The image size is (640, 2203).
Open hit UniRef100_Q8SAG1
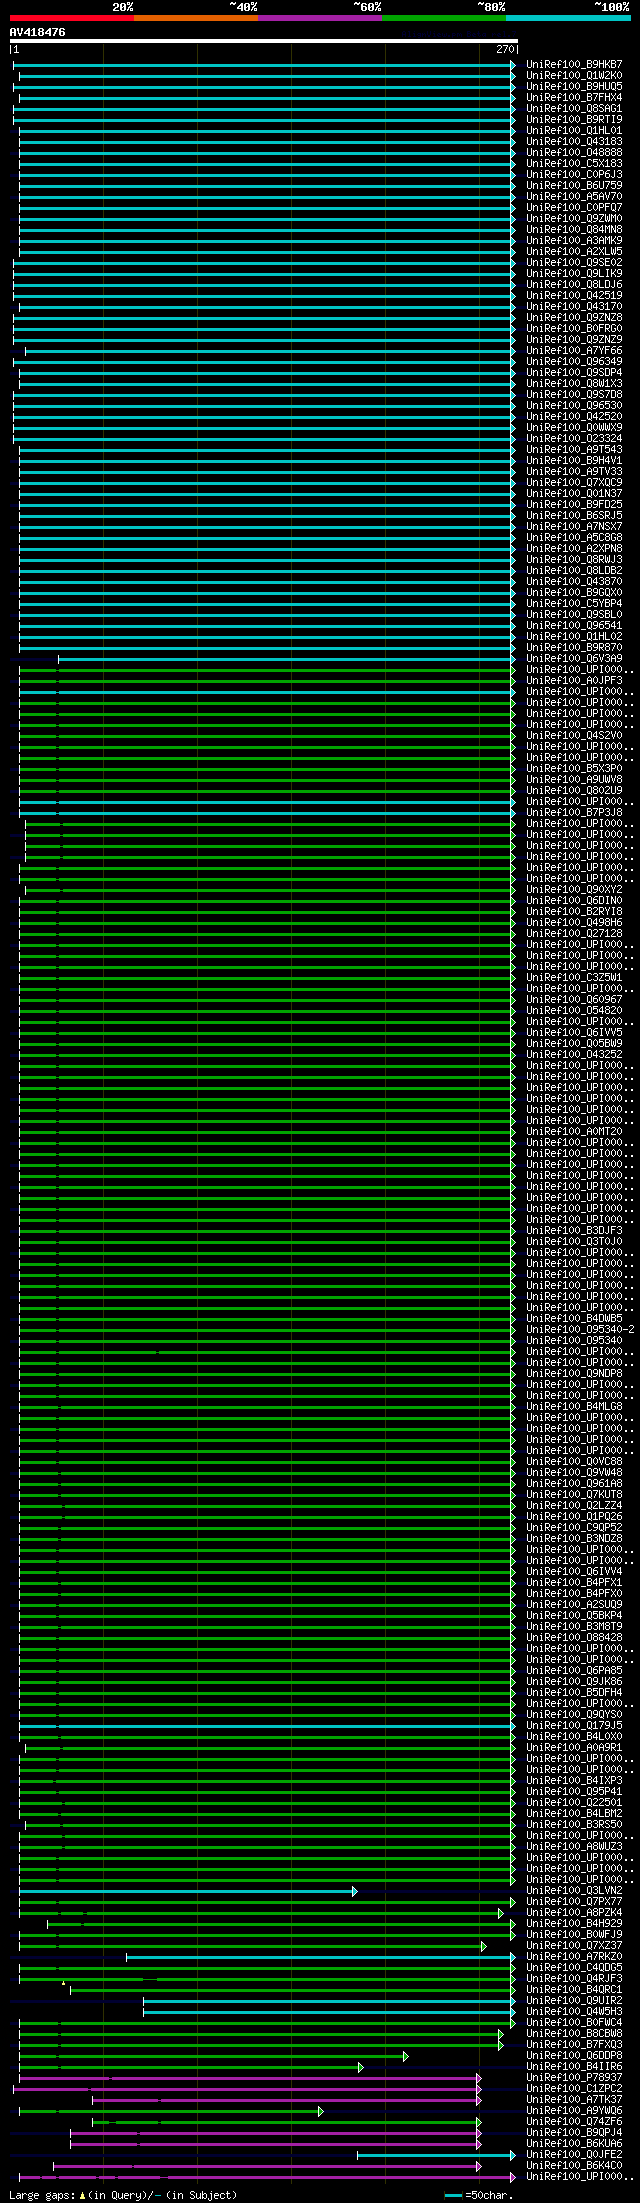574,108
